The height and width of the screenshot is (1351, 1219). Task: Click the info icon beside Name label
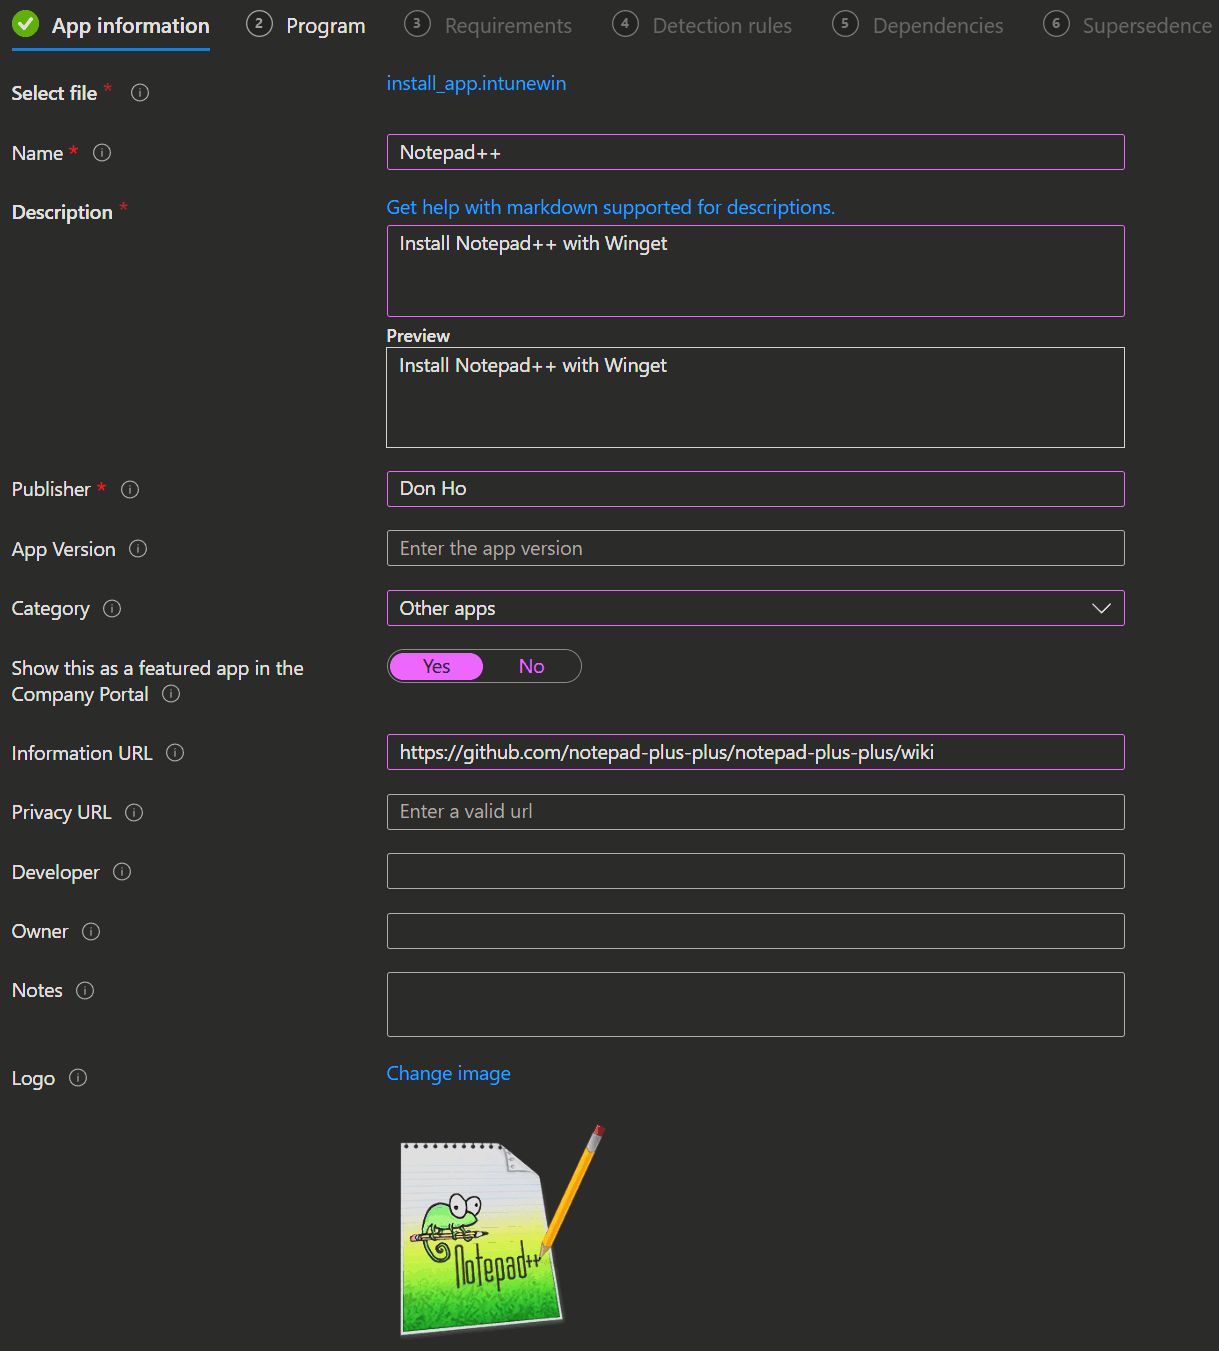(x=102, y=153)
